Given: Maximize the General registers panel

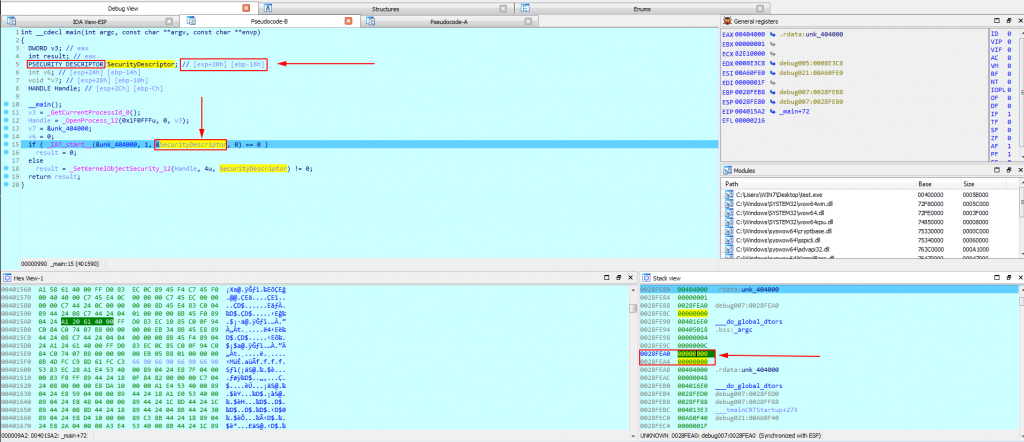Looking at the screenshot, I should 997,22.
